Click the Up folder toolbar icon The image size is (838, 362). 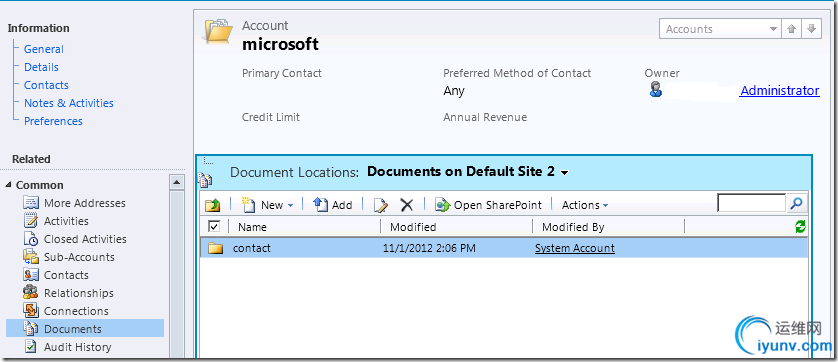click(213, 205)
